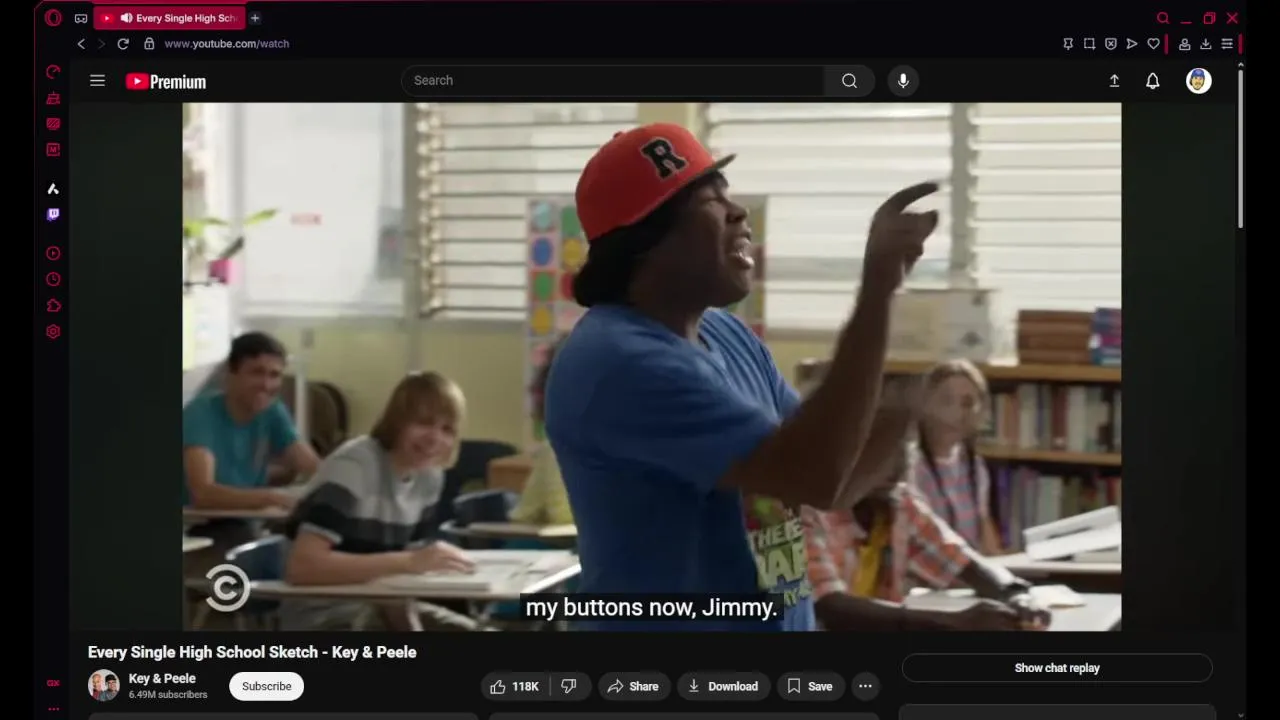1280x720 pixels.
Task: Open the GX Corner icon beside tab
Action: [81, 18]
